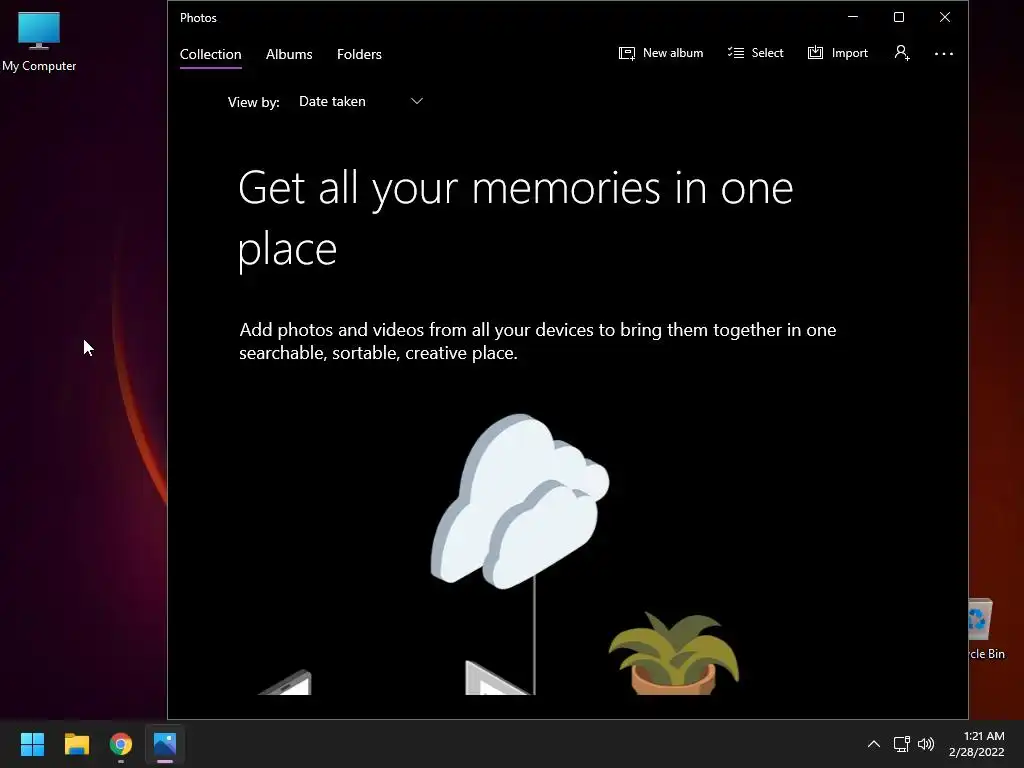Click the heading Get all your memories
Viewport: 1024px width, 768px height.
[515, 218]
